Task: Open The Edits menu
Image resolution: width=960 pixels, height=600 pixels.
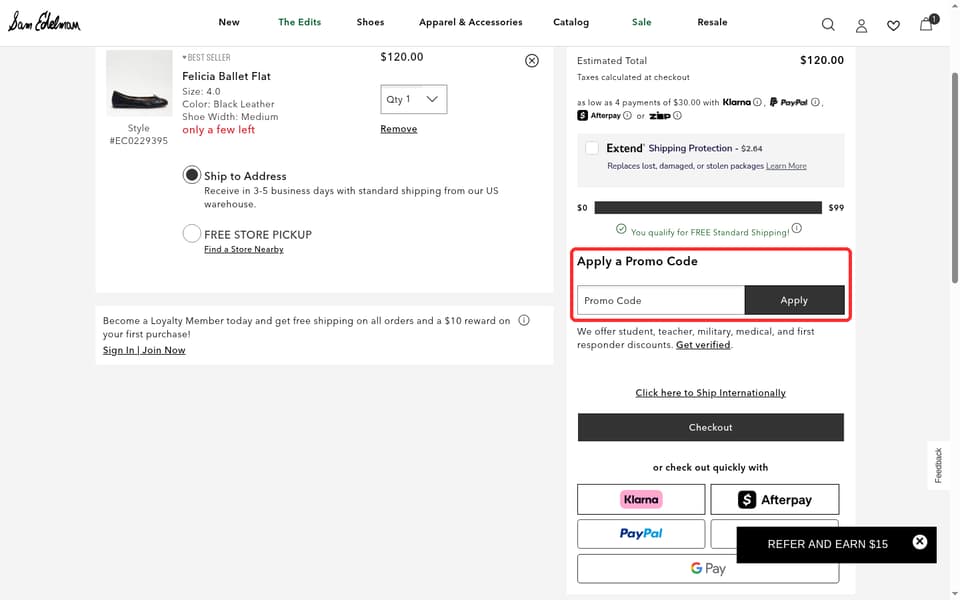Action: [299, 22]
